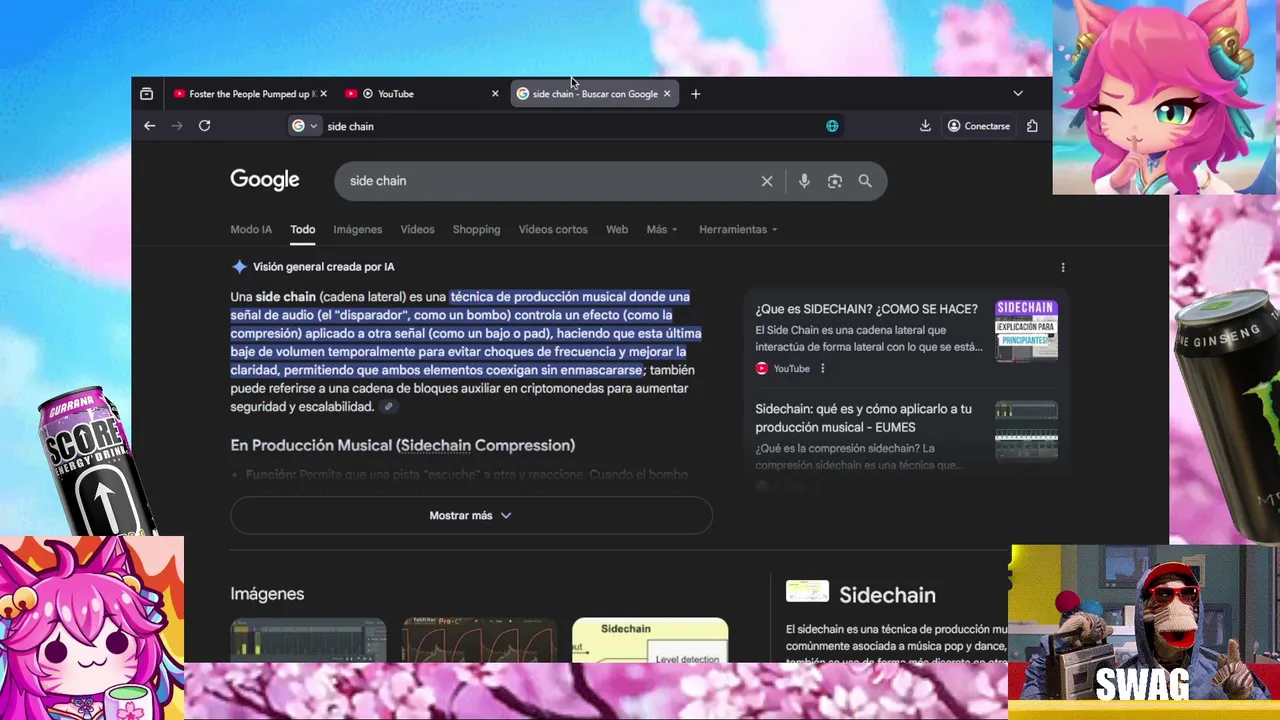Click the share icon right of Conectarse
The width and height of the screenshot is (1280, 720).
tap(1032, 126)
